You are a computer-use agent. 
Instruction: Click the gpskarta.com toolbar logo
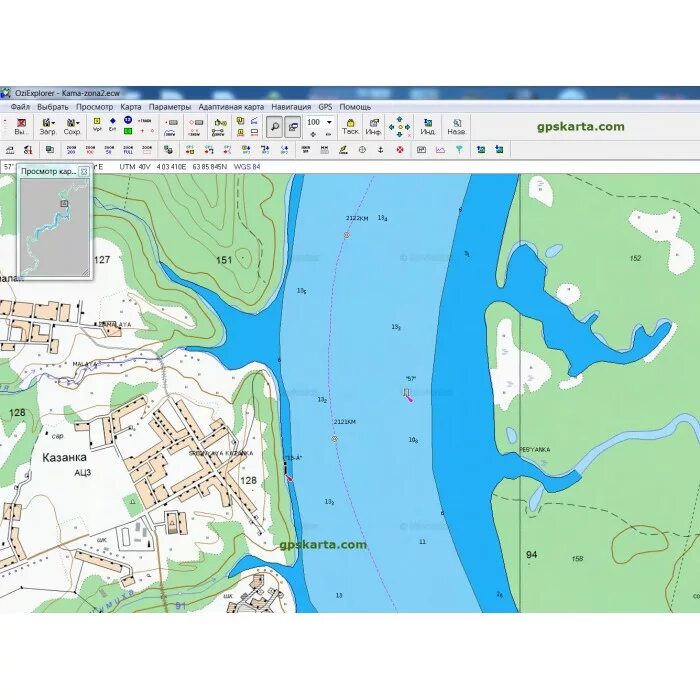tap(580, 127)
